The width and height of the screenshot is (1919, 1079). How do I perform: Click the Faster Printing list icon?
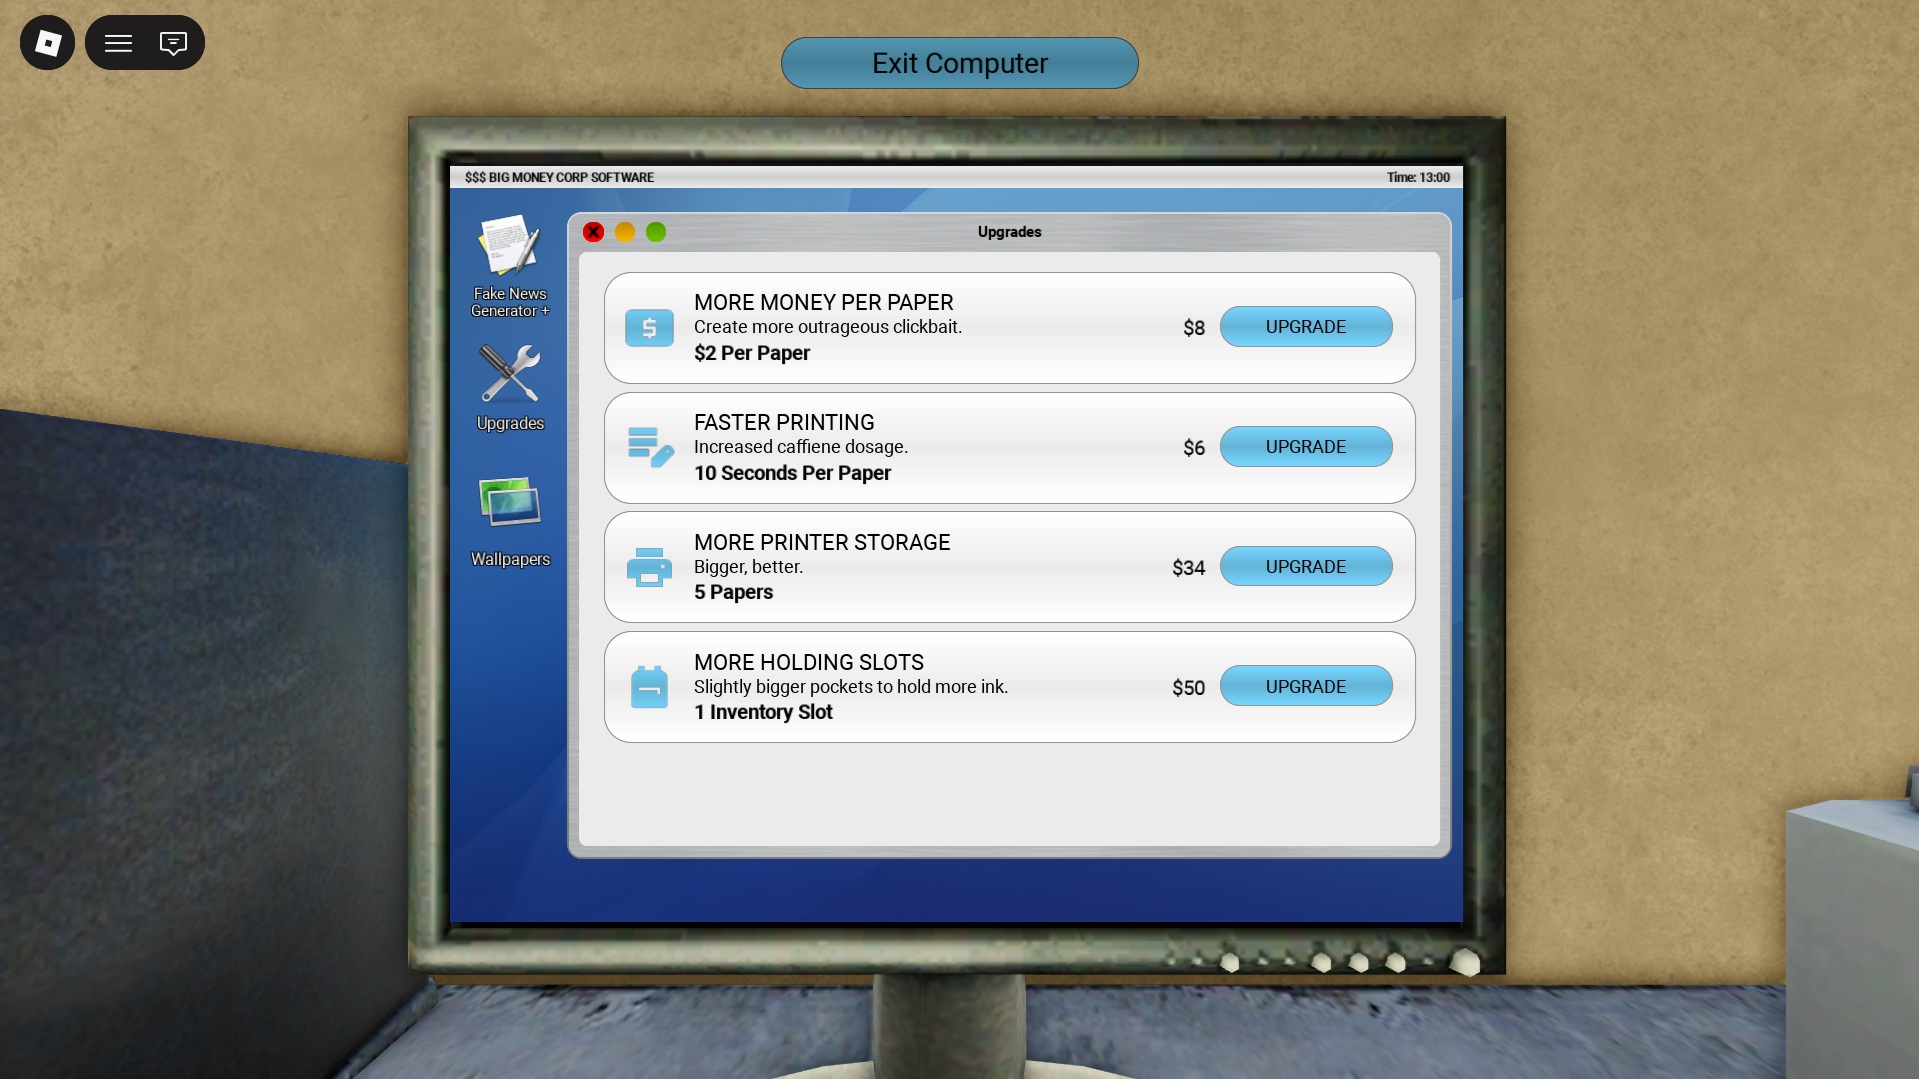click(649, 447)
